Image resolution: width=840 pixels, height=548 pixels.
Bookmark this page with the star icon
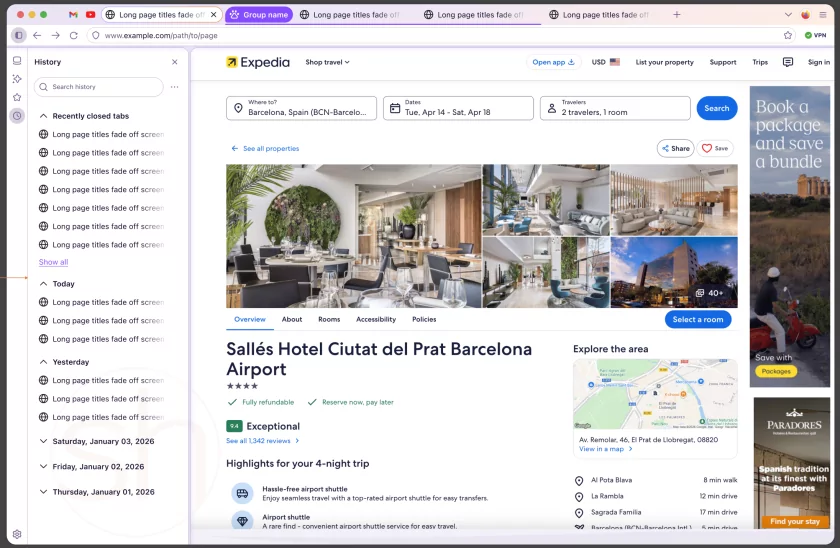pos(788,35)
